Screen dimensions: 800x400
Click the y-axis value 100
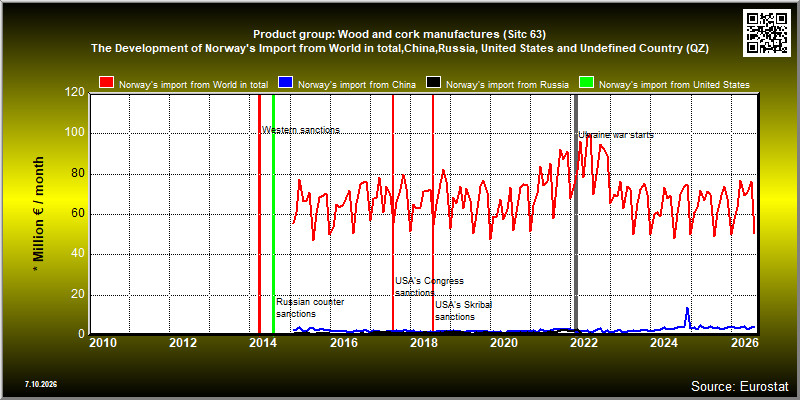pos(75,134)
